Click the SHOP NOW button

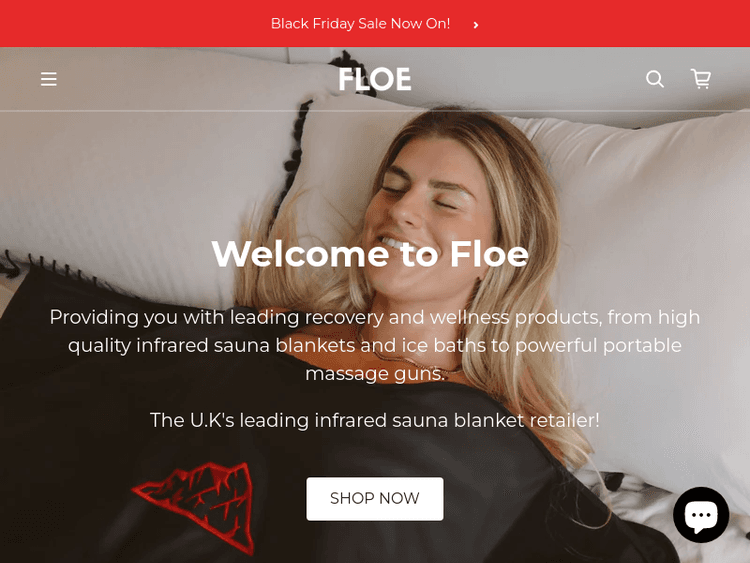pyautogui.click(x=375, y=498)
